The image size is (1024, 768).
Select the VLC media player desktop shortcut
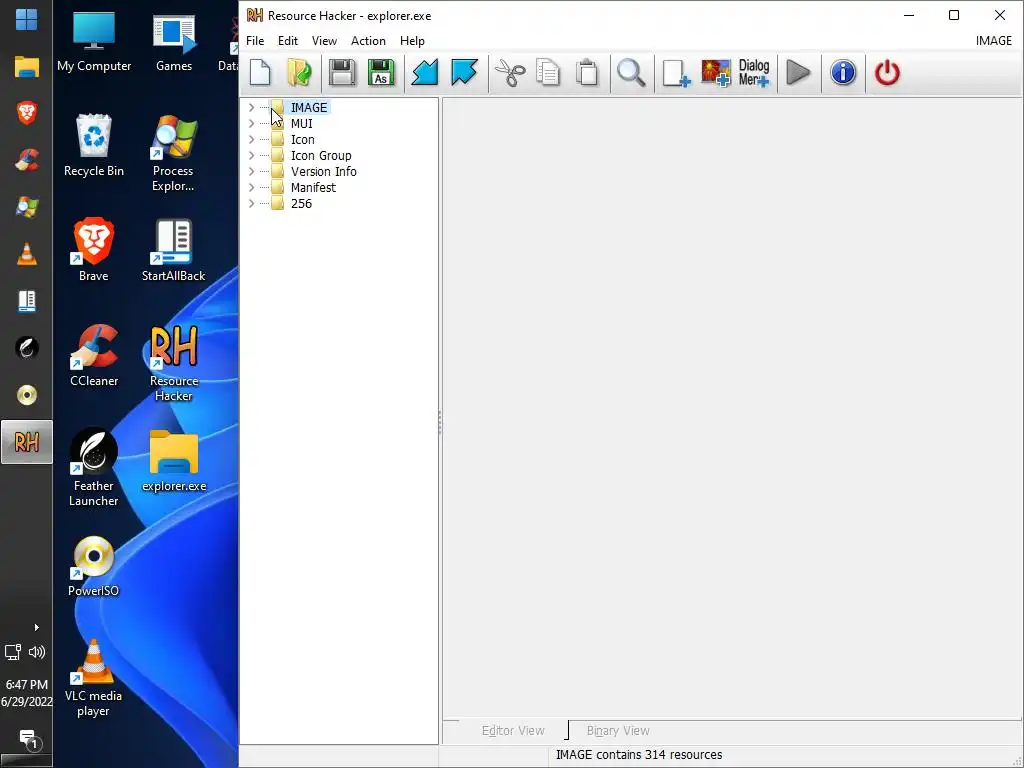point(93,679)
